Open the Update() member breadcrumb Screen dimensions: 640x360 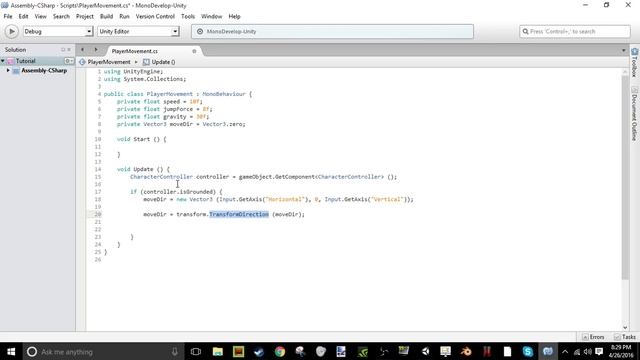tap(163, 62)
